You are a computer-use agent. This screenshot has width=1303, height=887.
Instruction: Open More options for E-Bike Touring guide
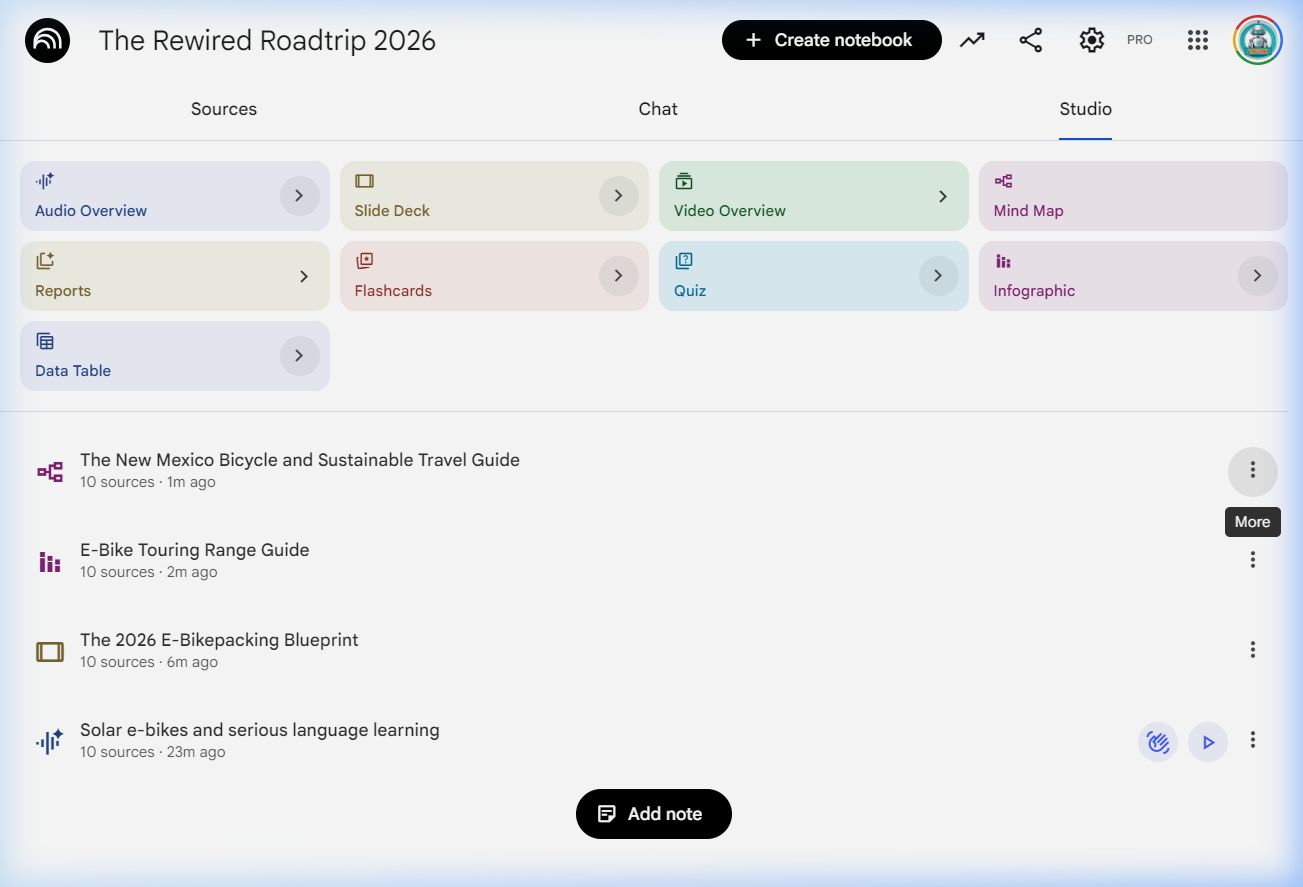point(1252,560)
